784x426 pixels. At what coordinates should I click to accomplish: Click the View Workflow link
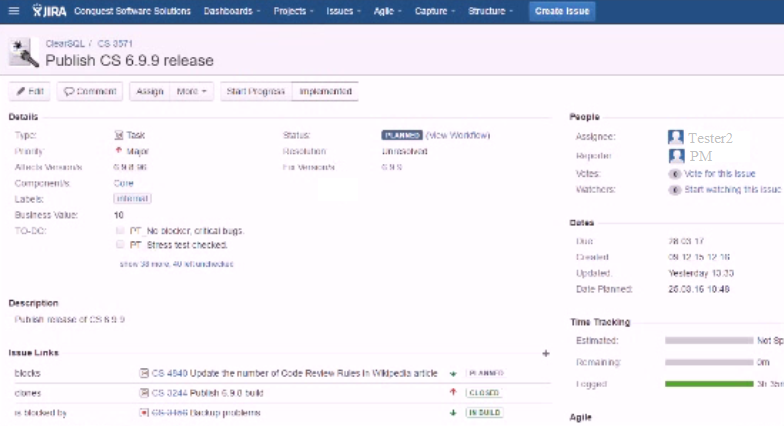(458, 135)
